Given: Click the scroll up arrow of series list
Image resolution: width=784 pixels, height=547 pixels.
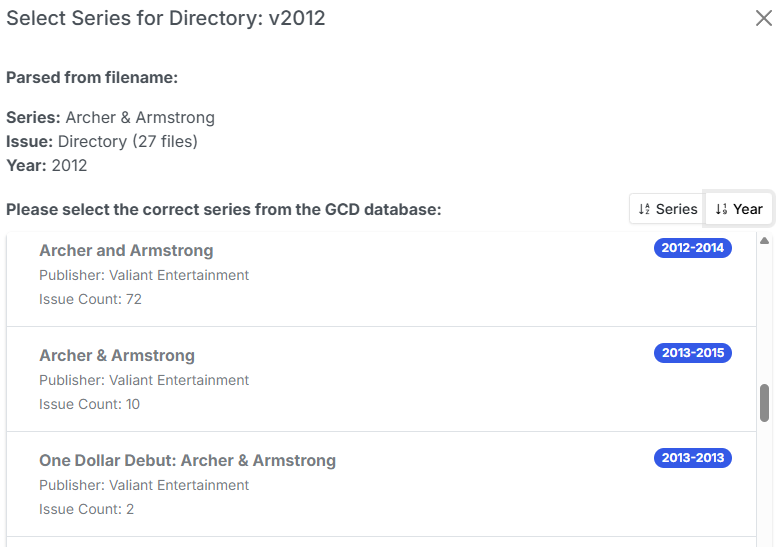Looking at the screenshot, I should [765, 241].
